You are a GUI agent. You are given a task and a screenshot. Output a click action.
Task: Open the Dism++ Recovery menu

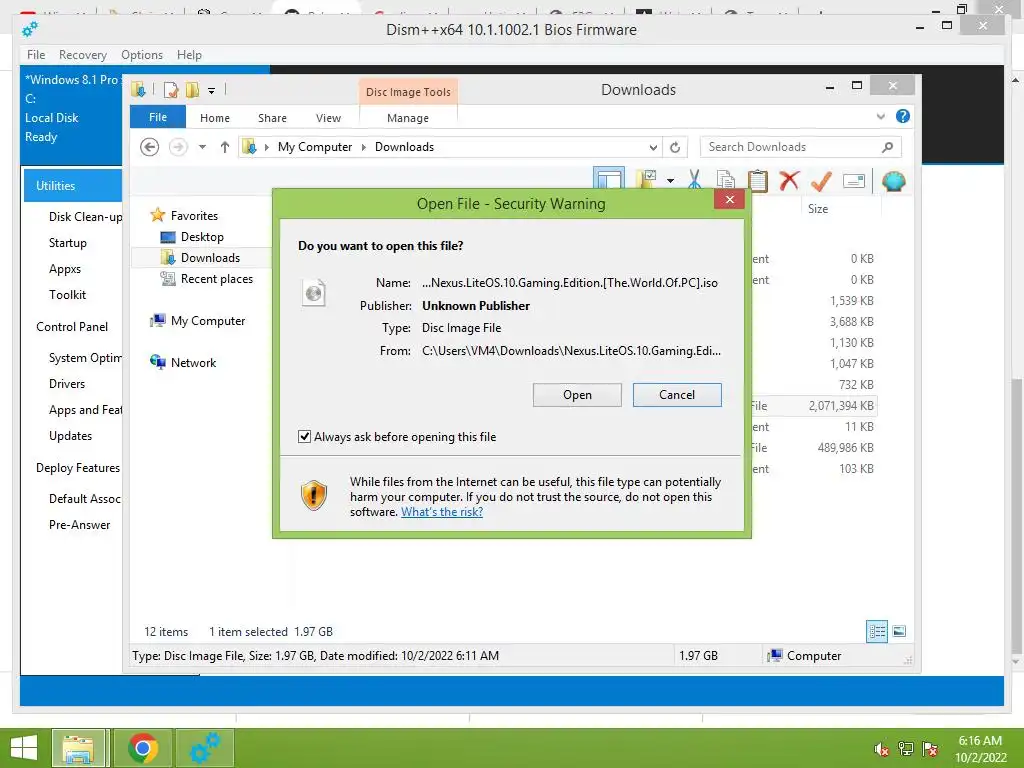pos(83,55)
